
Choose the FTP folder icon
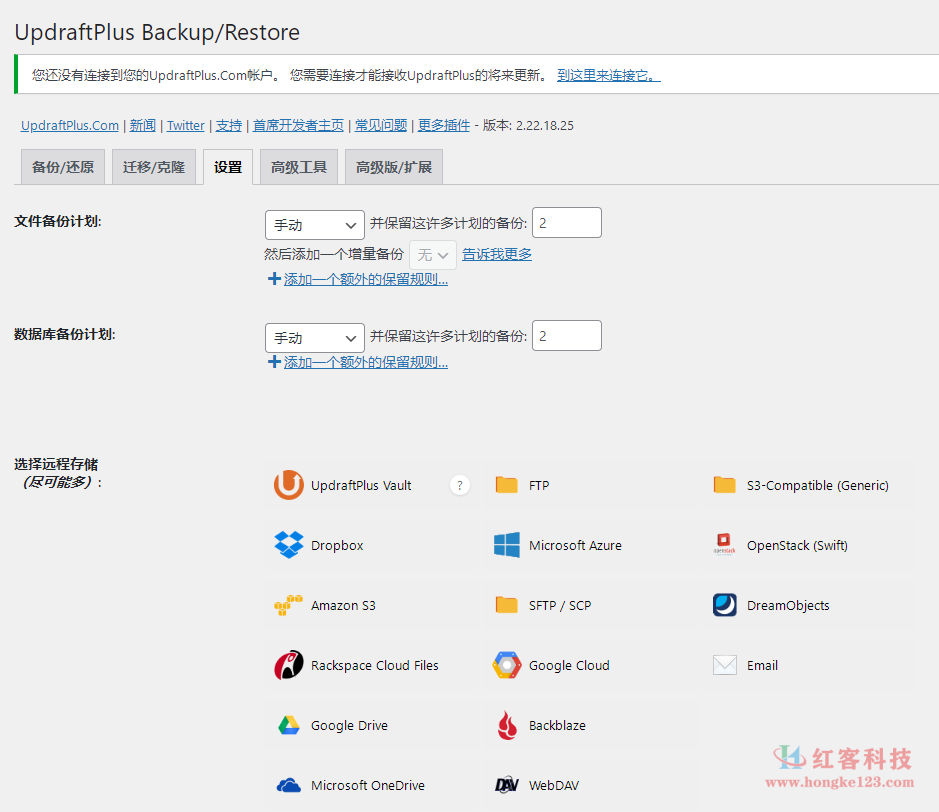click(x=507, y=485)
